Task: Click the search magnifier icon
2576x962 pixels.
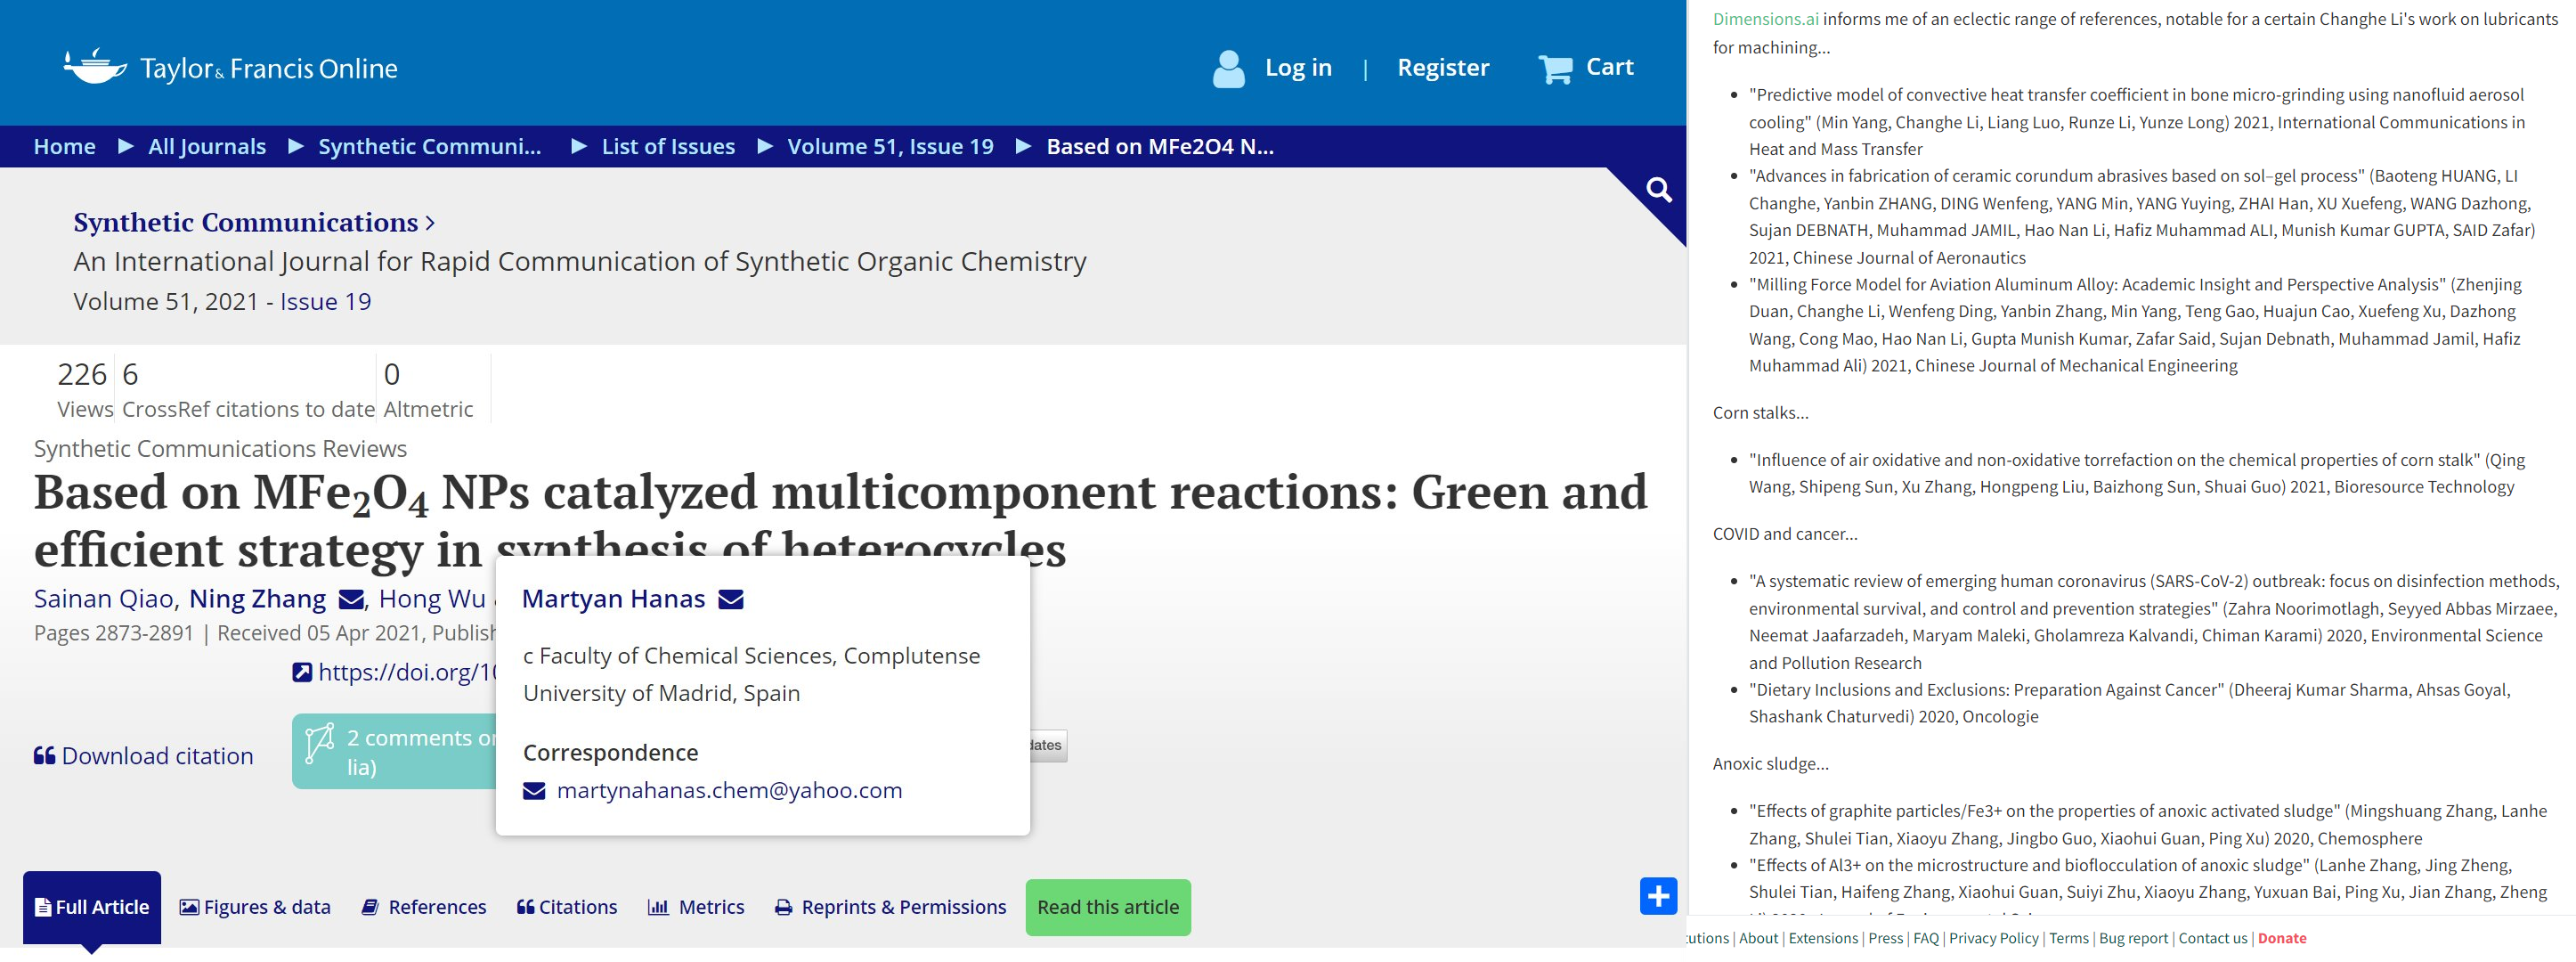Action: [1658, 190]
